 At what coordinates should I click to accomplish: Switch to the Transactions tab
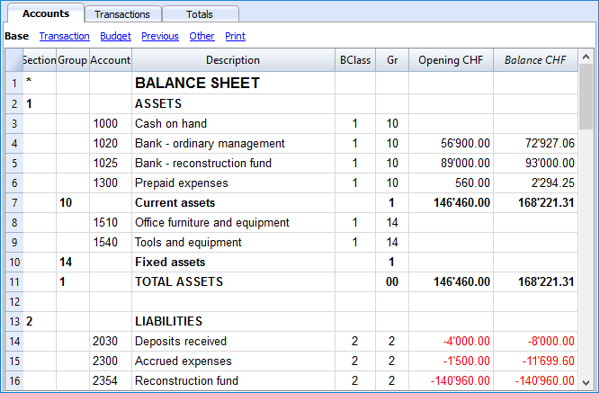(x=123, y=14)
